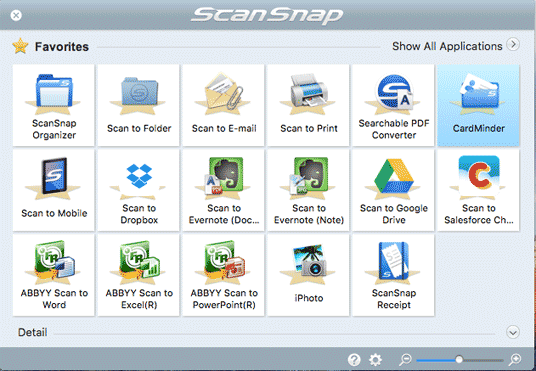Image resolution: width=536 pixels, height=371 pixels.
Task: Open ScanSnap Organizer
Action: point(54,105)
